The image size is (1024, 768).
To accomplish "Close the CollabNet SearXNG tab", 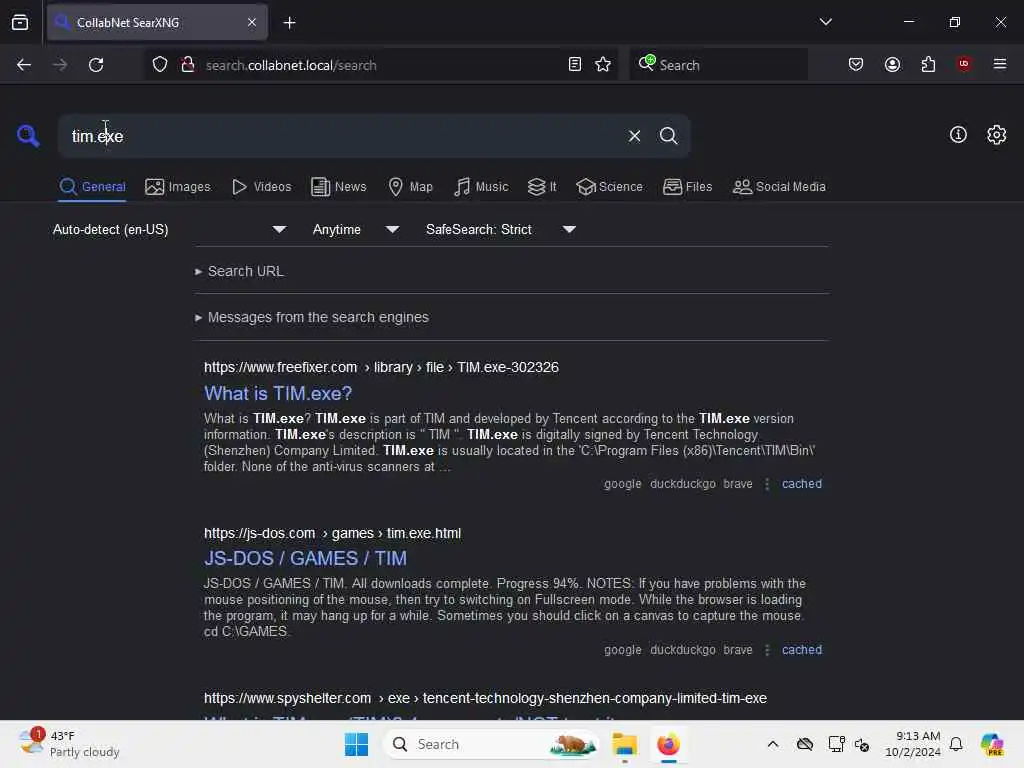I will tap(252, 23).
